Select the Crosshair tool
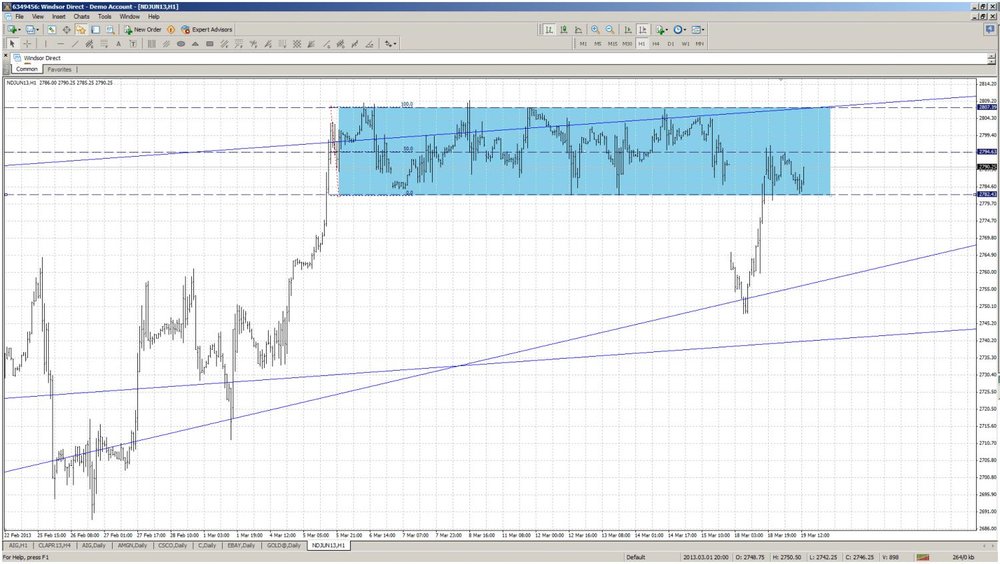 (27, 44)
